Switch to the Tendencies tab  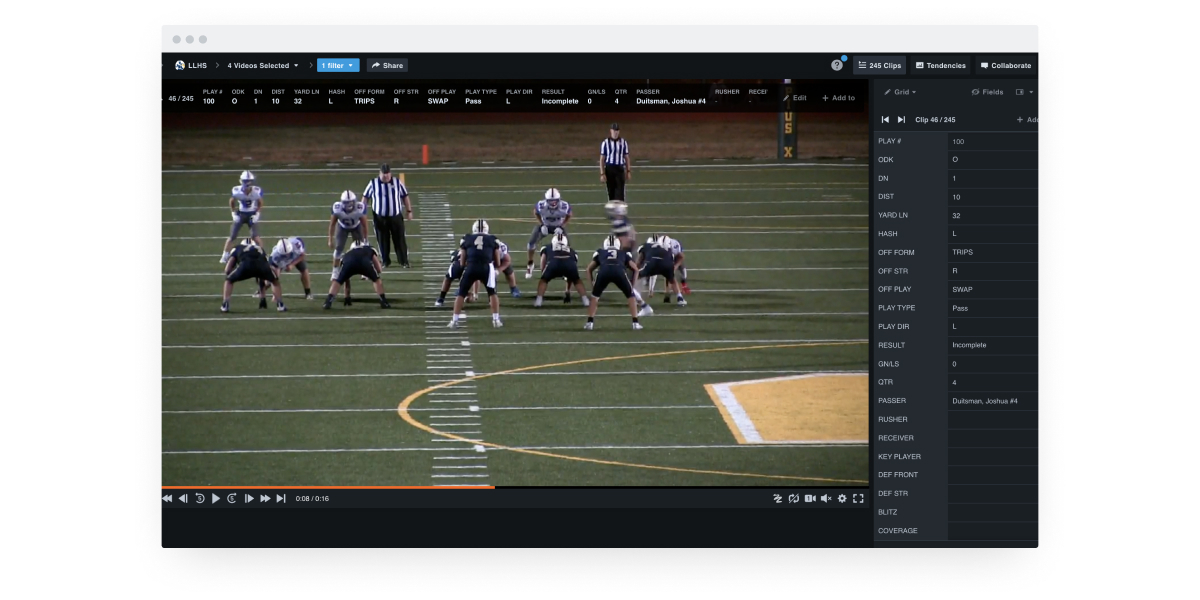(940, 65)
